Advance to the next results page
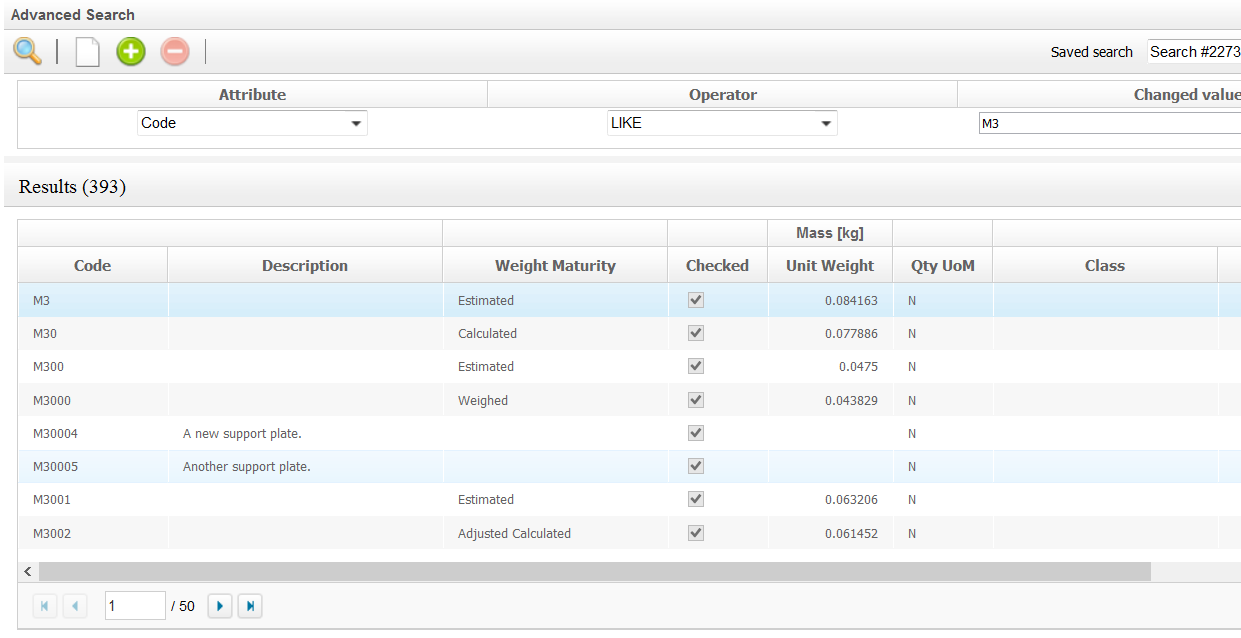The width and height of the screenshot is (1241, 638). click(219, 606)
